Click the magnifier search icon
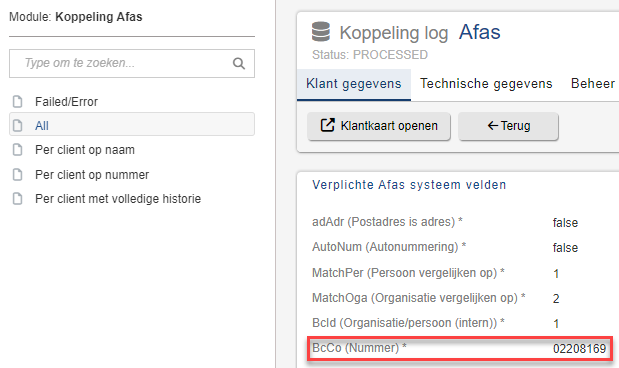The height and width of the screenshot is (368, 619). tap(239, 63)
